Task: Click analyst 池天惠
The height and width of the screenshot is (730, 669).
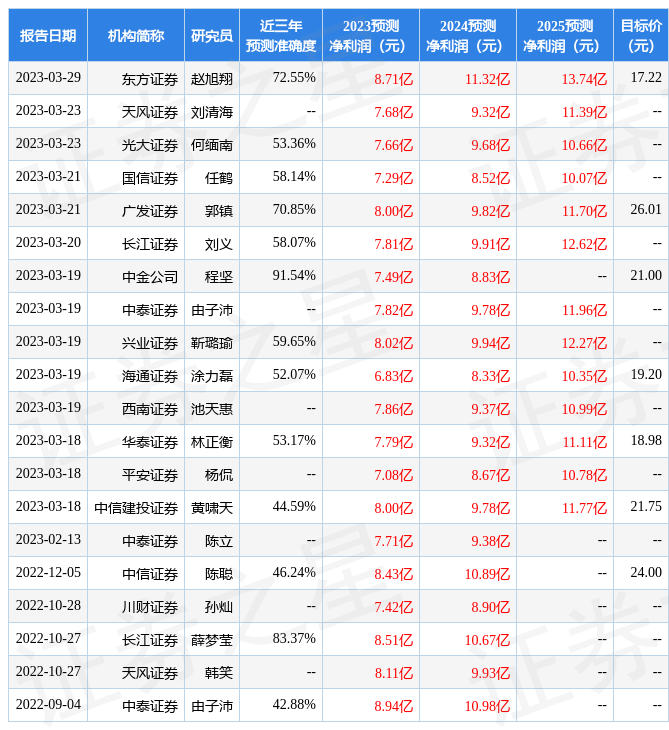Action: 212,409
